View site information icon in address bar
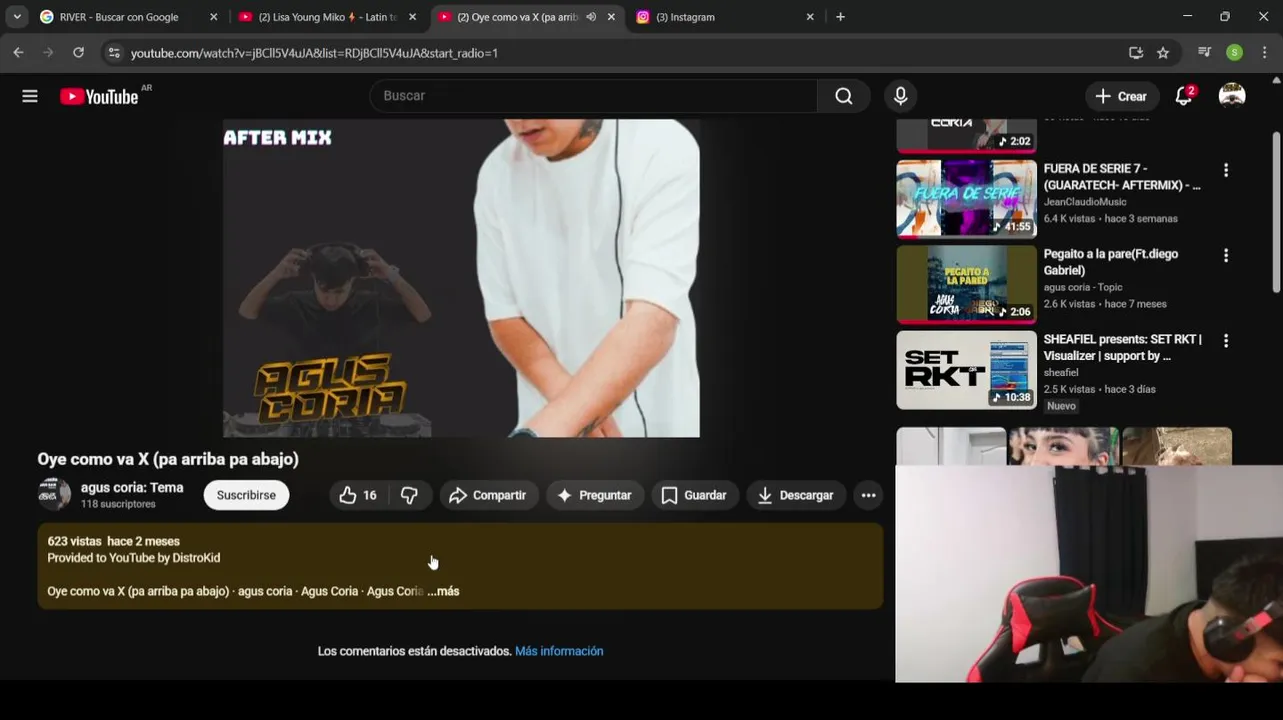Screen dimensions: 1283x720 (x=114, y=53)
